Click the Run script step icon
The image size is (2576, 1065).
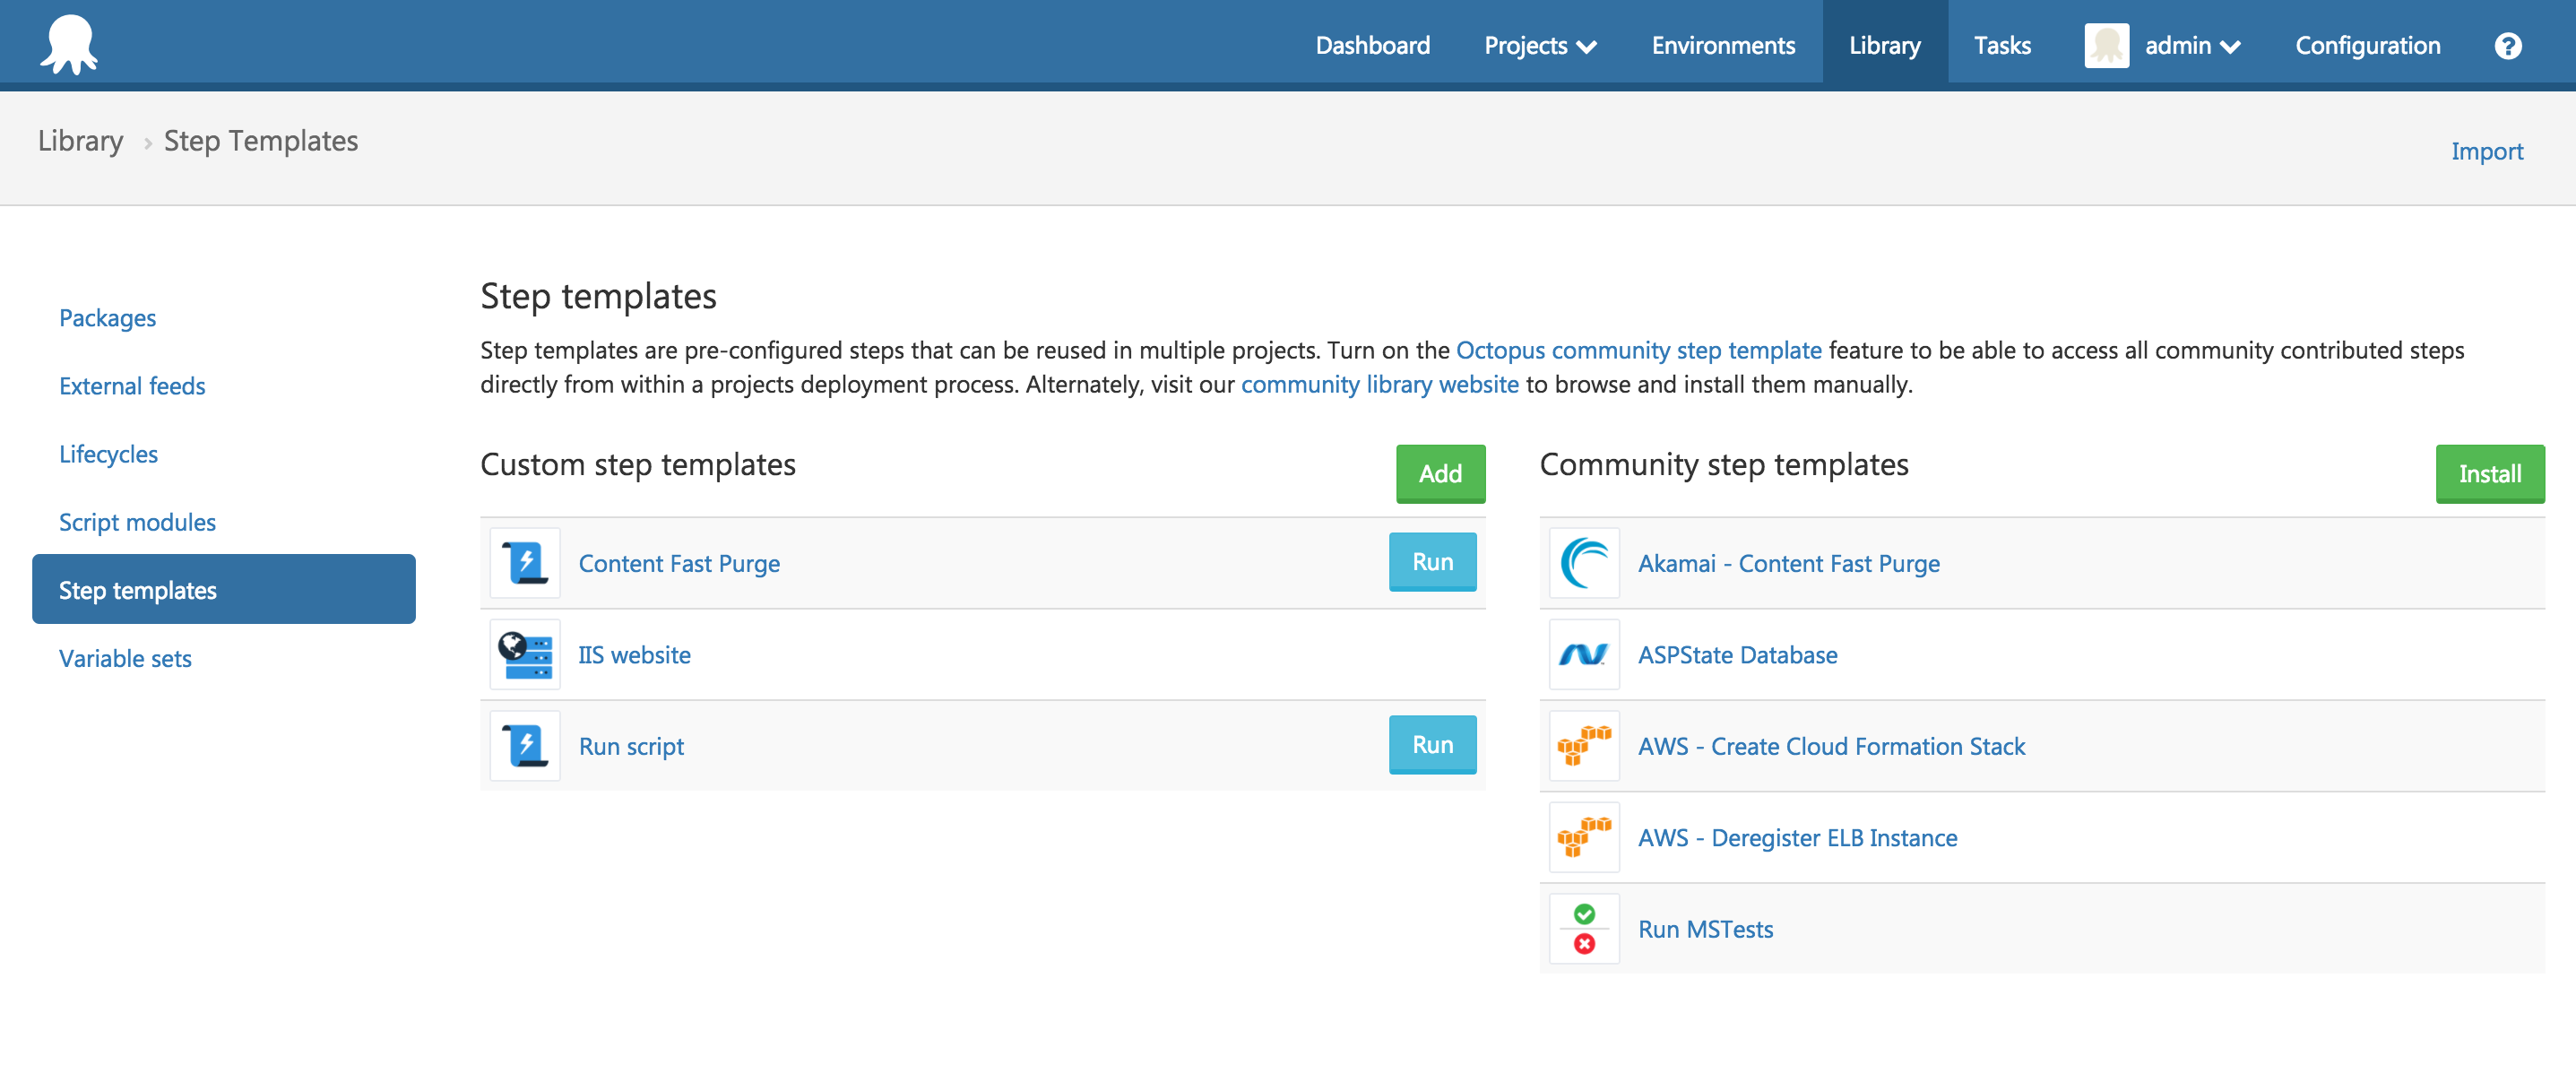pyautogui.click(x=526, y=746)
